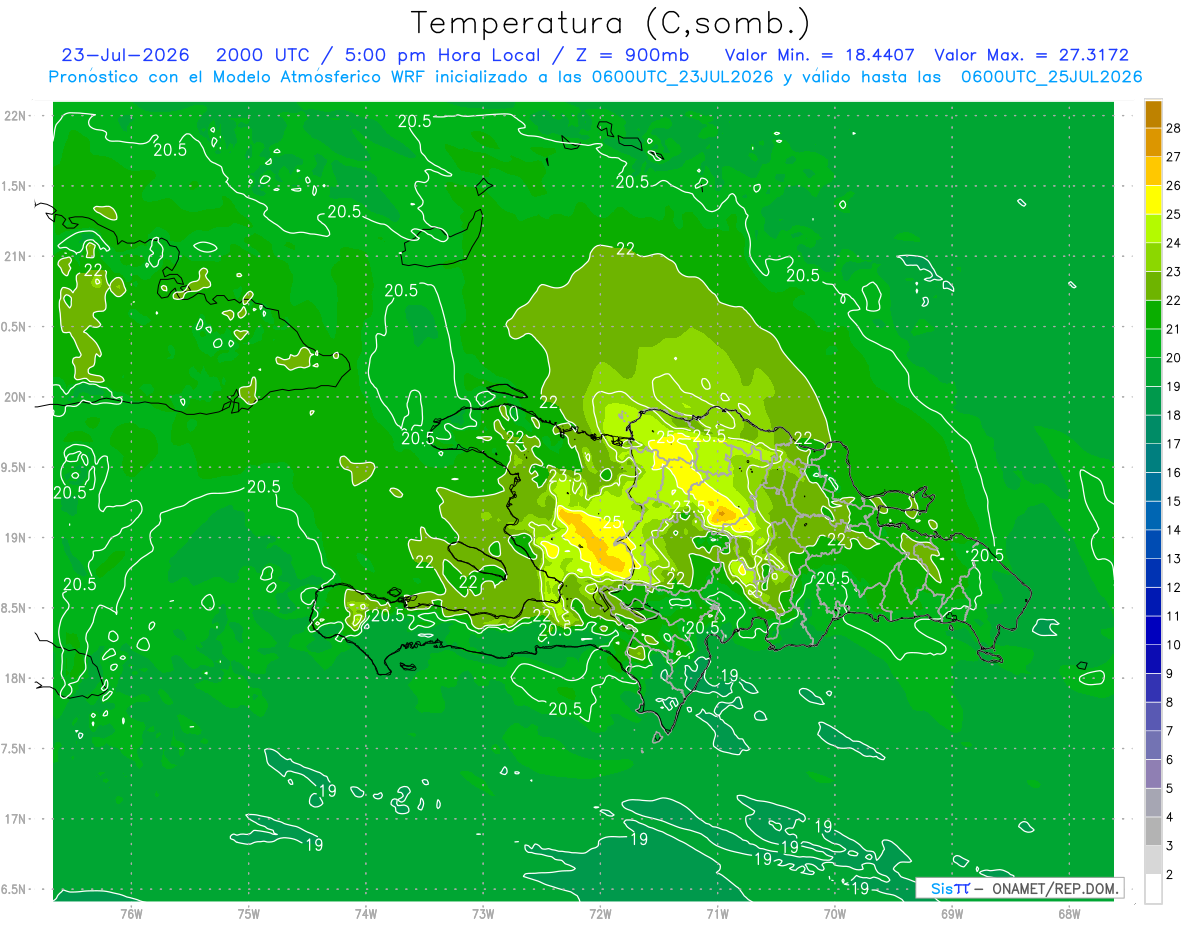Click the latitude axis label '18N'

click(17, 678)
